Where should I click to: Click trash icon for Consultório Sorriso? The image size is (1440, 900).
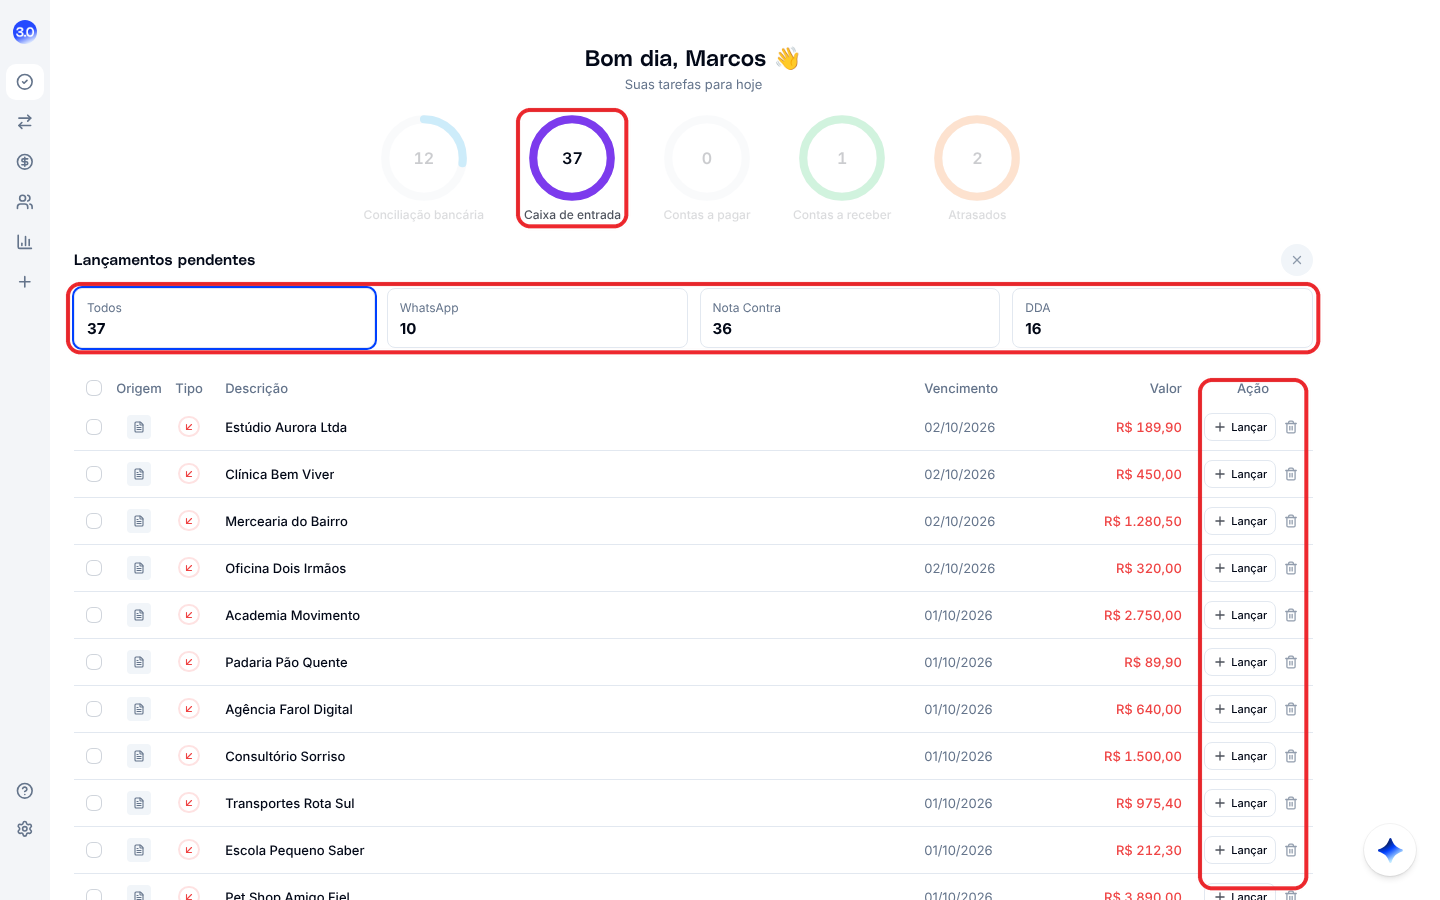(1291, 756)
